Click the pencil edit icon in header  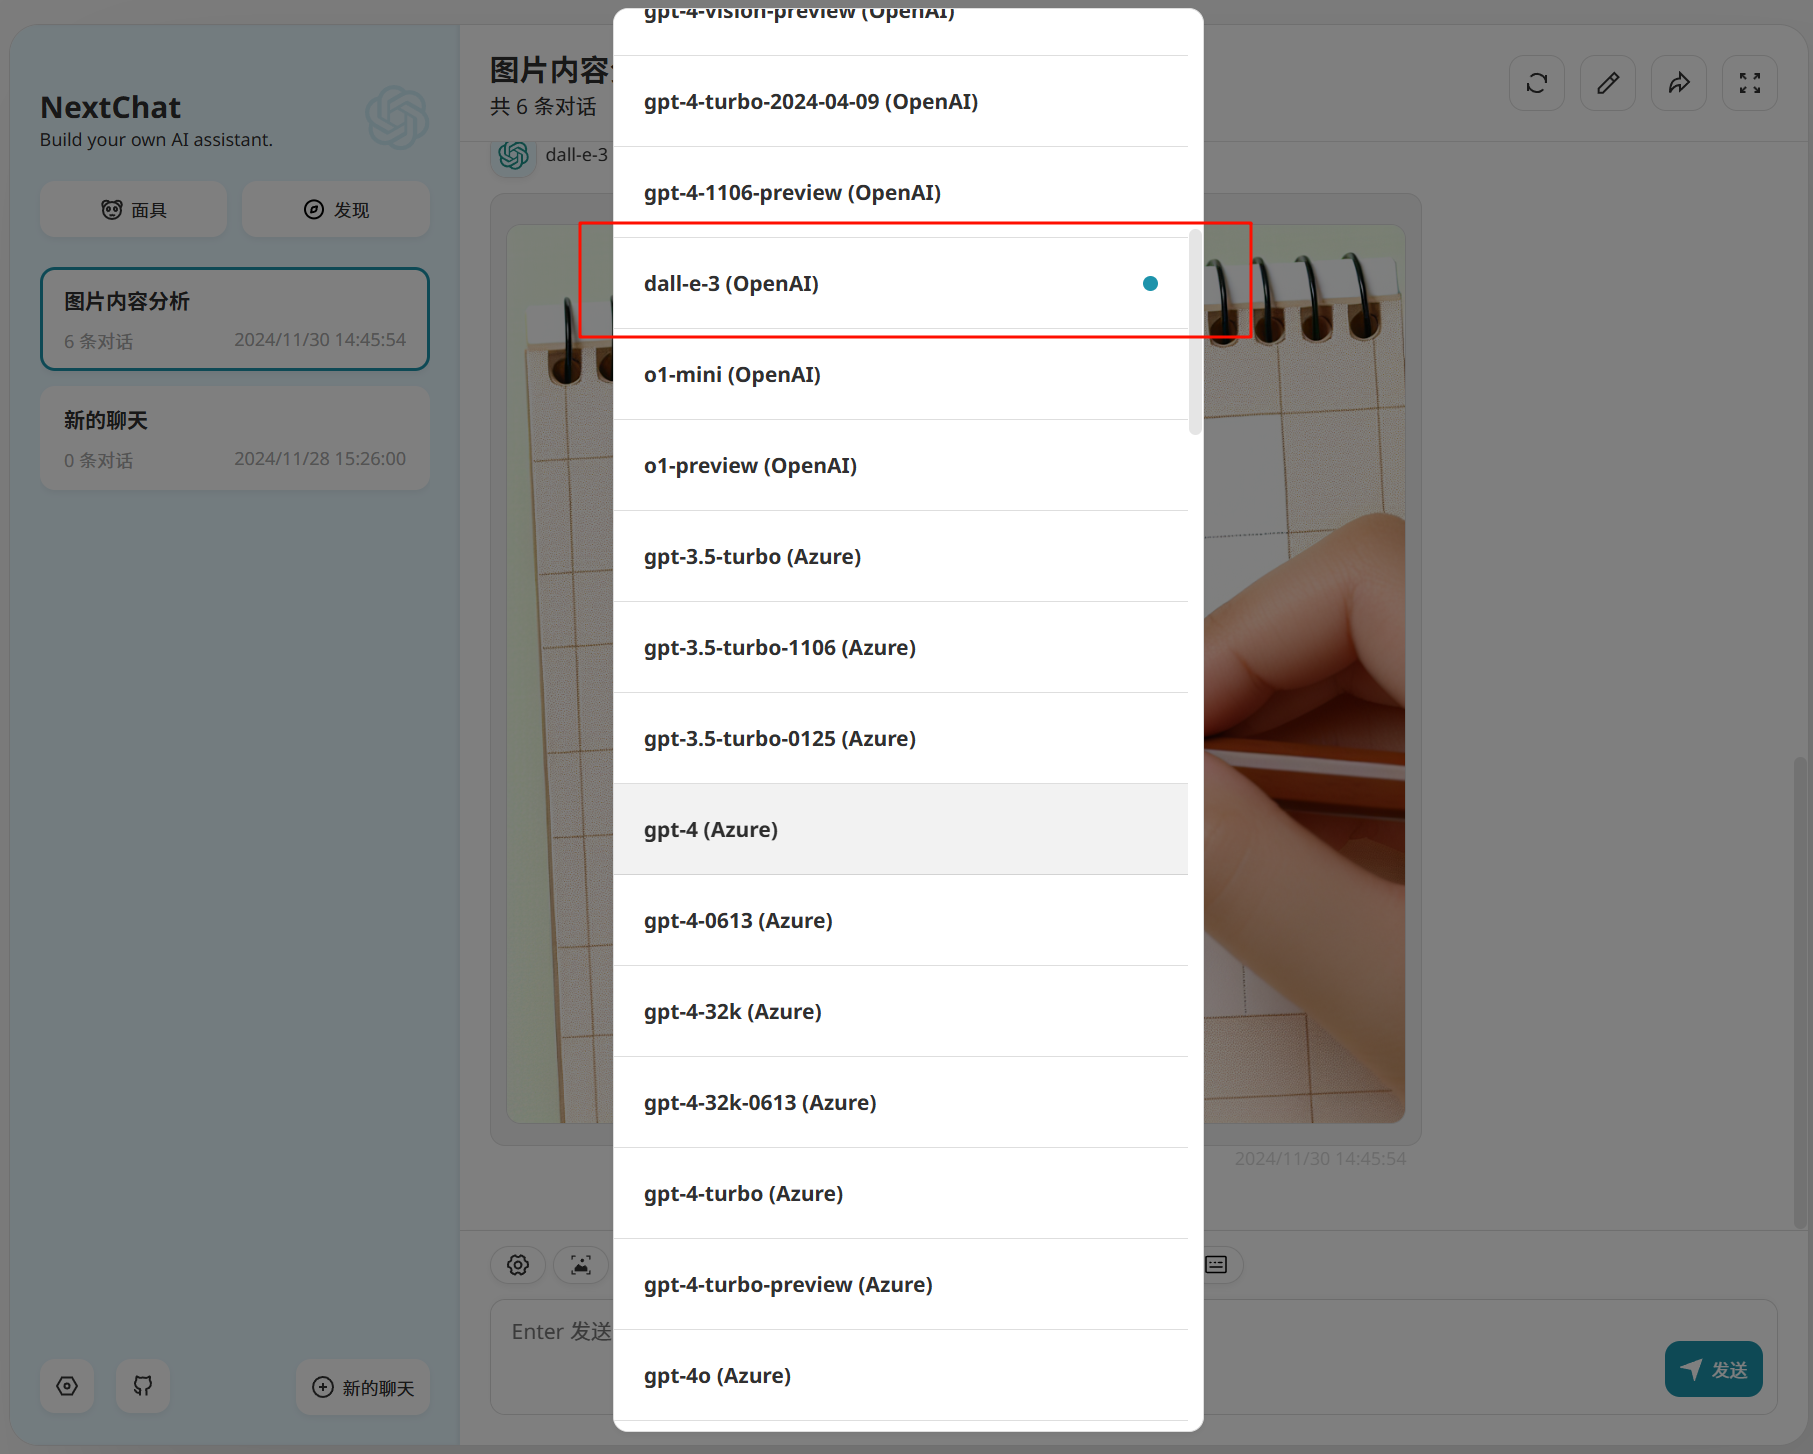tap(1608, 83)
